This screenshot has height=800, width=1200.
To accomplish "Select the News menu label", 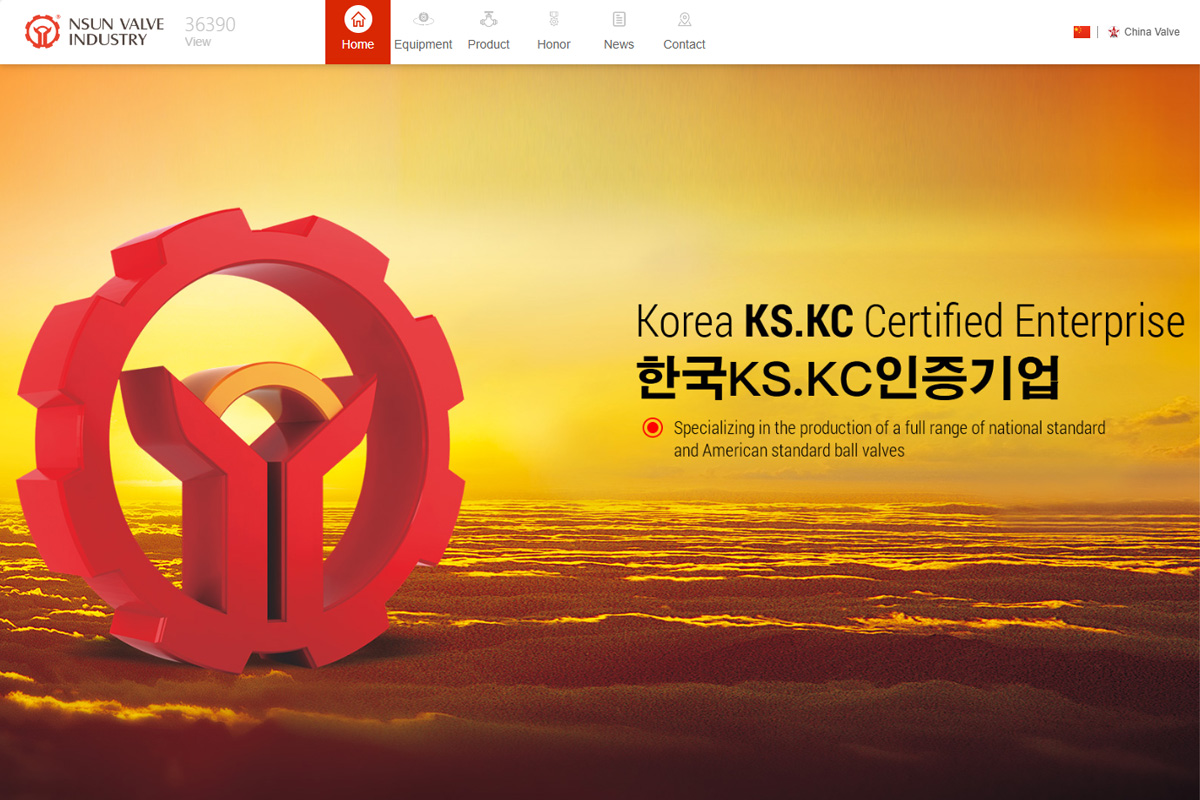I will point(619,44).
